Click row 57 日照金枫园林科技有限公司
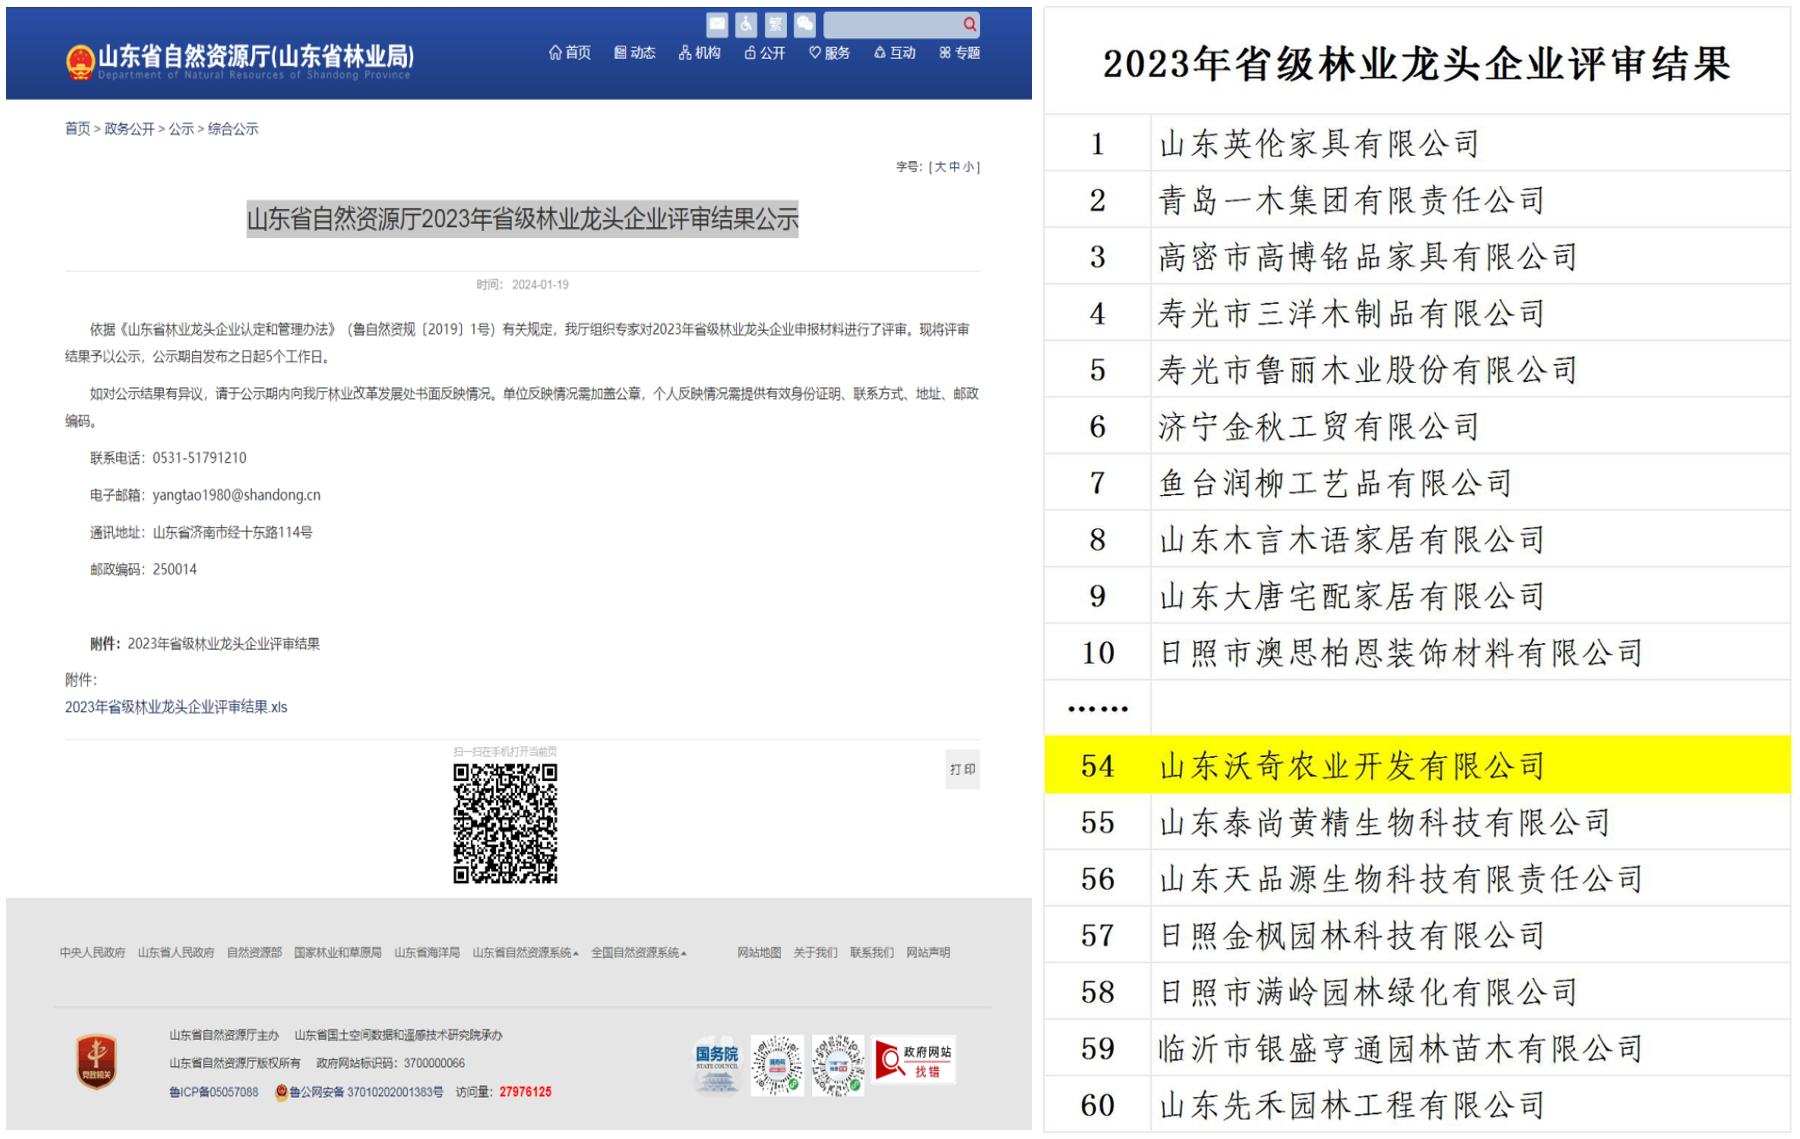 (1418, 935)
